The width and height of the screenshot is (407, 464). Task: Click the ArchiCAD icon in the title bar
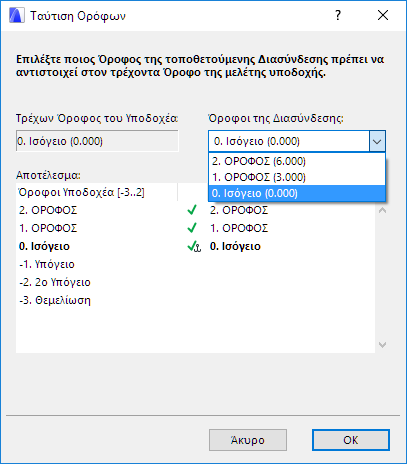point(17,15)
